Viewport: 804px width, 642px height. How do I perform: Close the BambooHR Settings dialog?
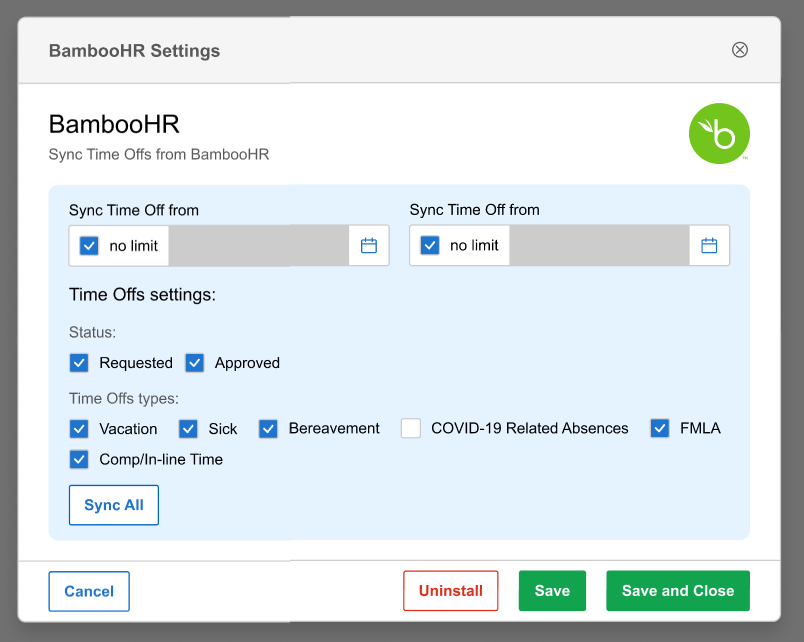(x=740, y=50)
